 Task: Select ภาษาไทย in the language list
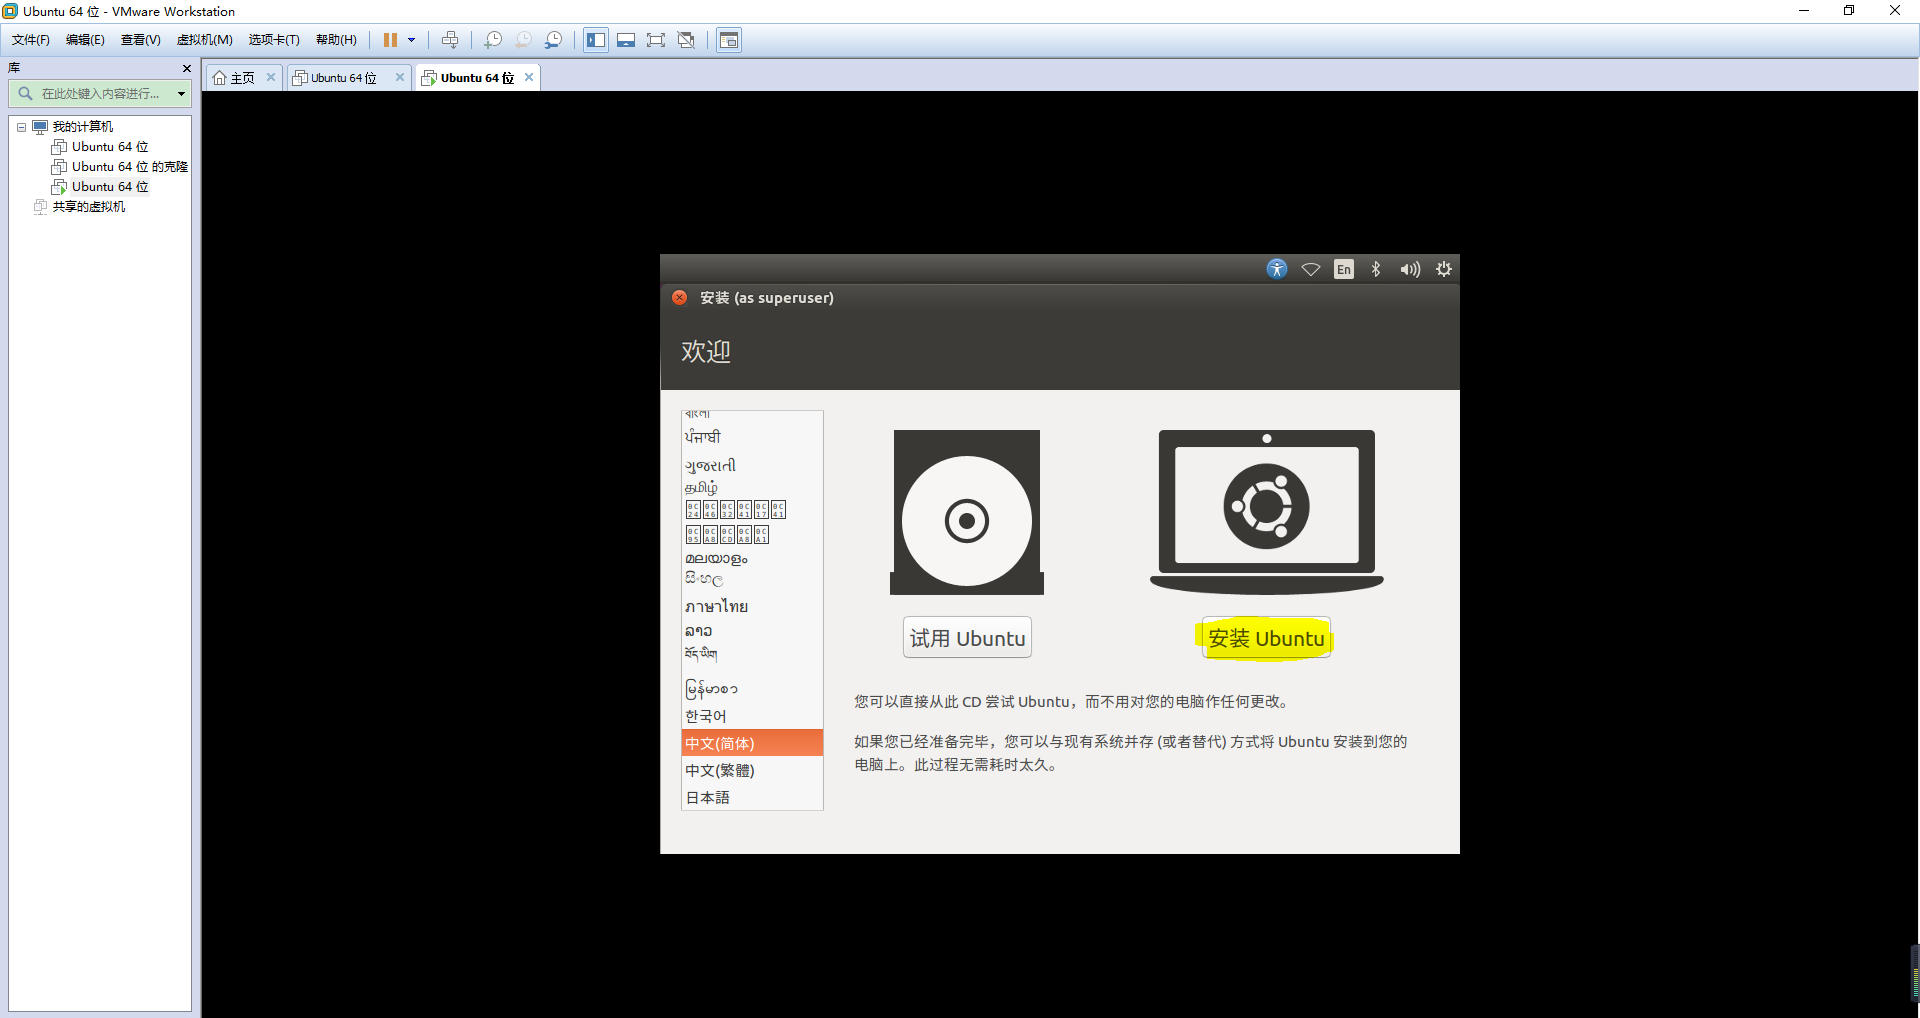[752, 606]
